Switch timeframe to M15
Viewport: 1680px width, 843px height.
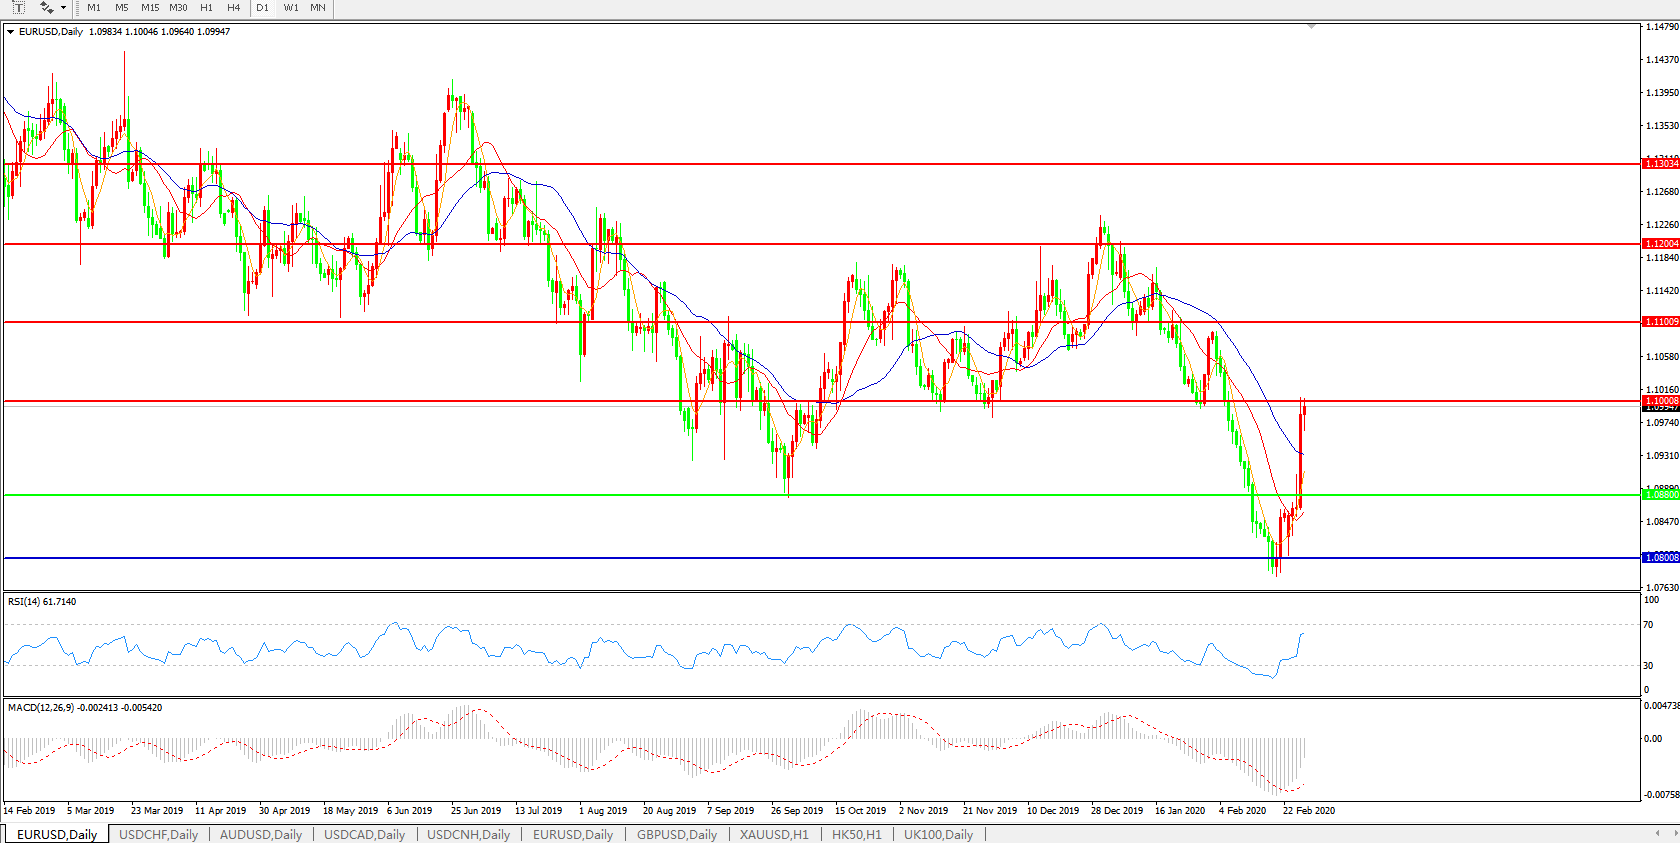click(x=150, y=8)
